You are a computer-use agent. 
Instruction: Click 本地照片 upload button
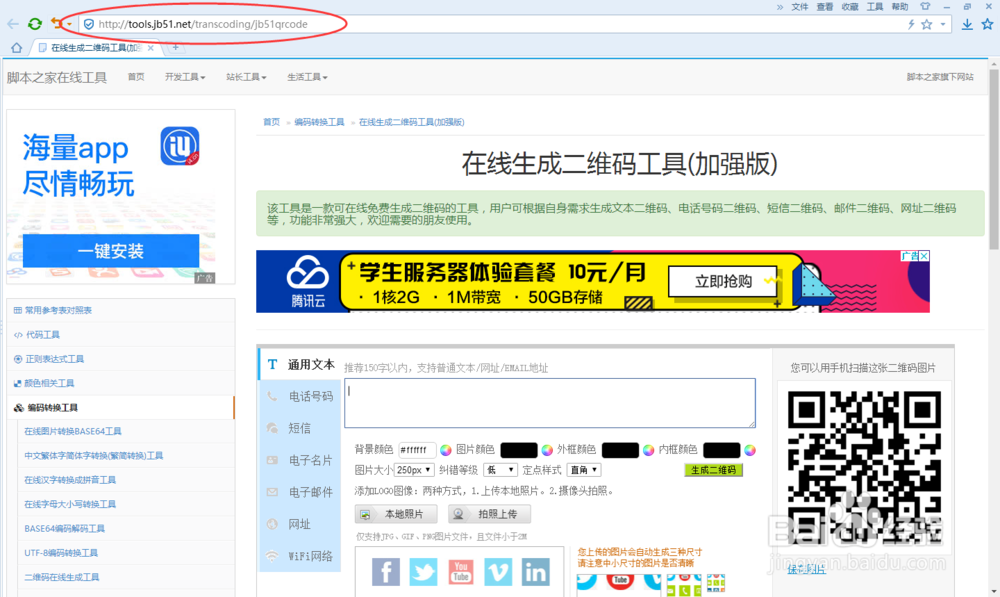point(396,514)
